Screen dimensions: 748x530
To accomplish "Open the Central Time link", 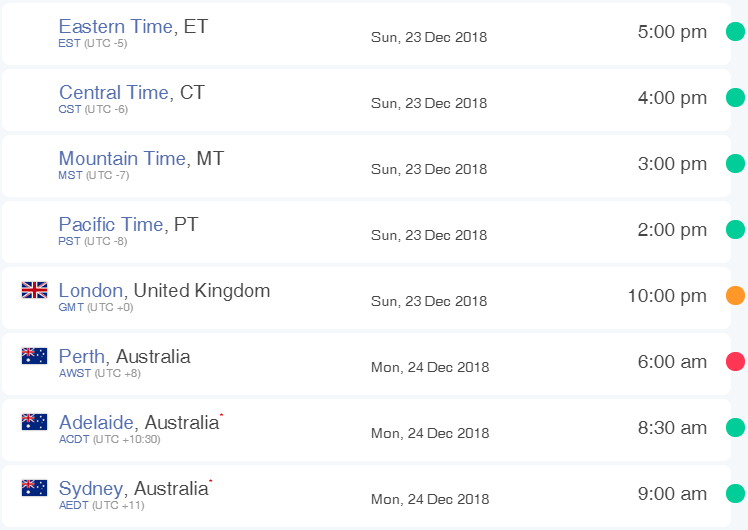I will click(114, 92).
